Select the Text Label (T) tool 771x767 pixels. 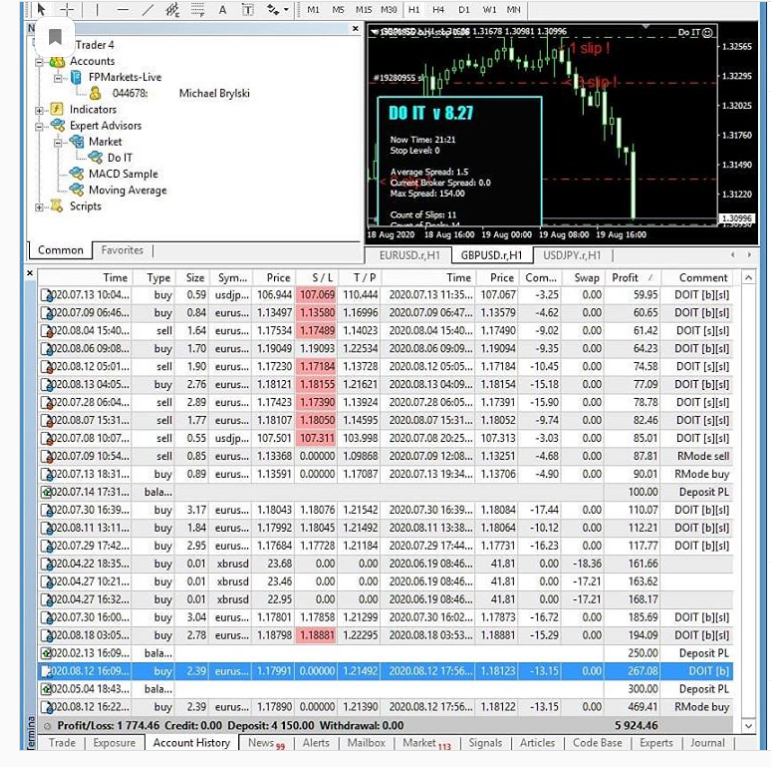pos(247,9)
